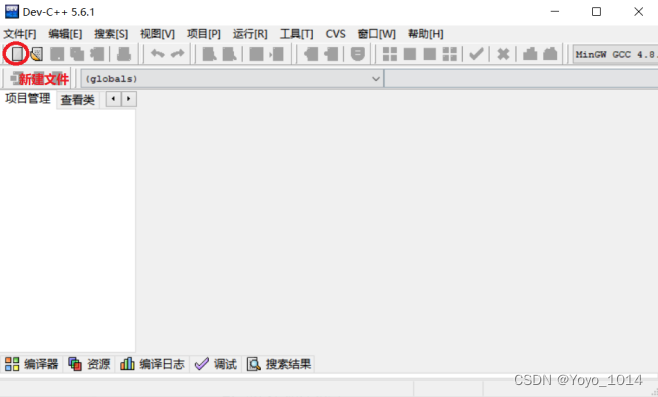This screenshot has width=658, height=397.
Task: Open the 编译日志 bottom tab
Action: point(152,364)
